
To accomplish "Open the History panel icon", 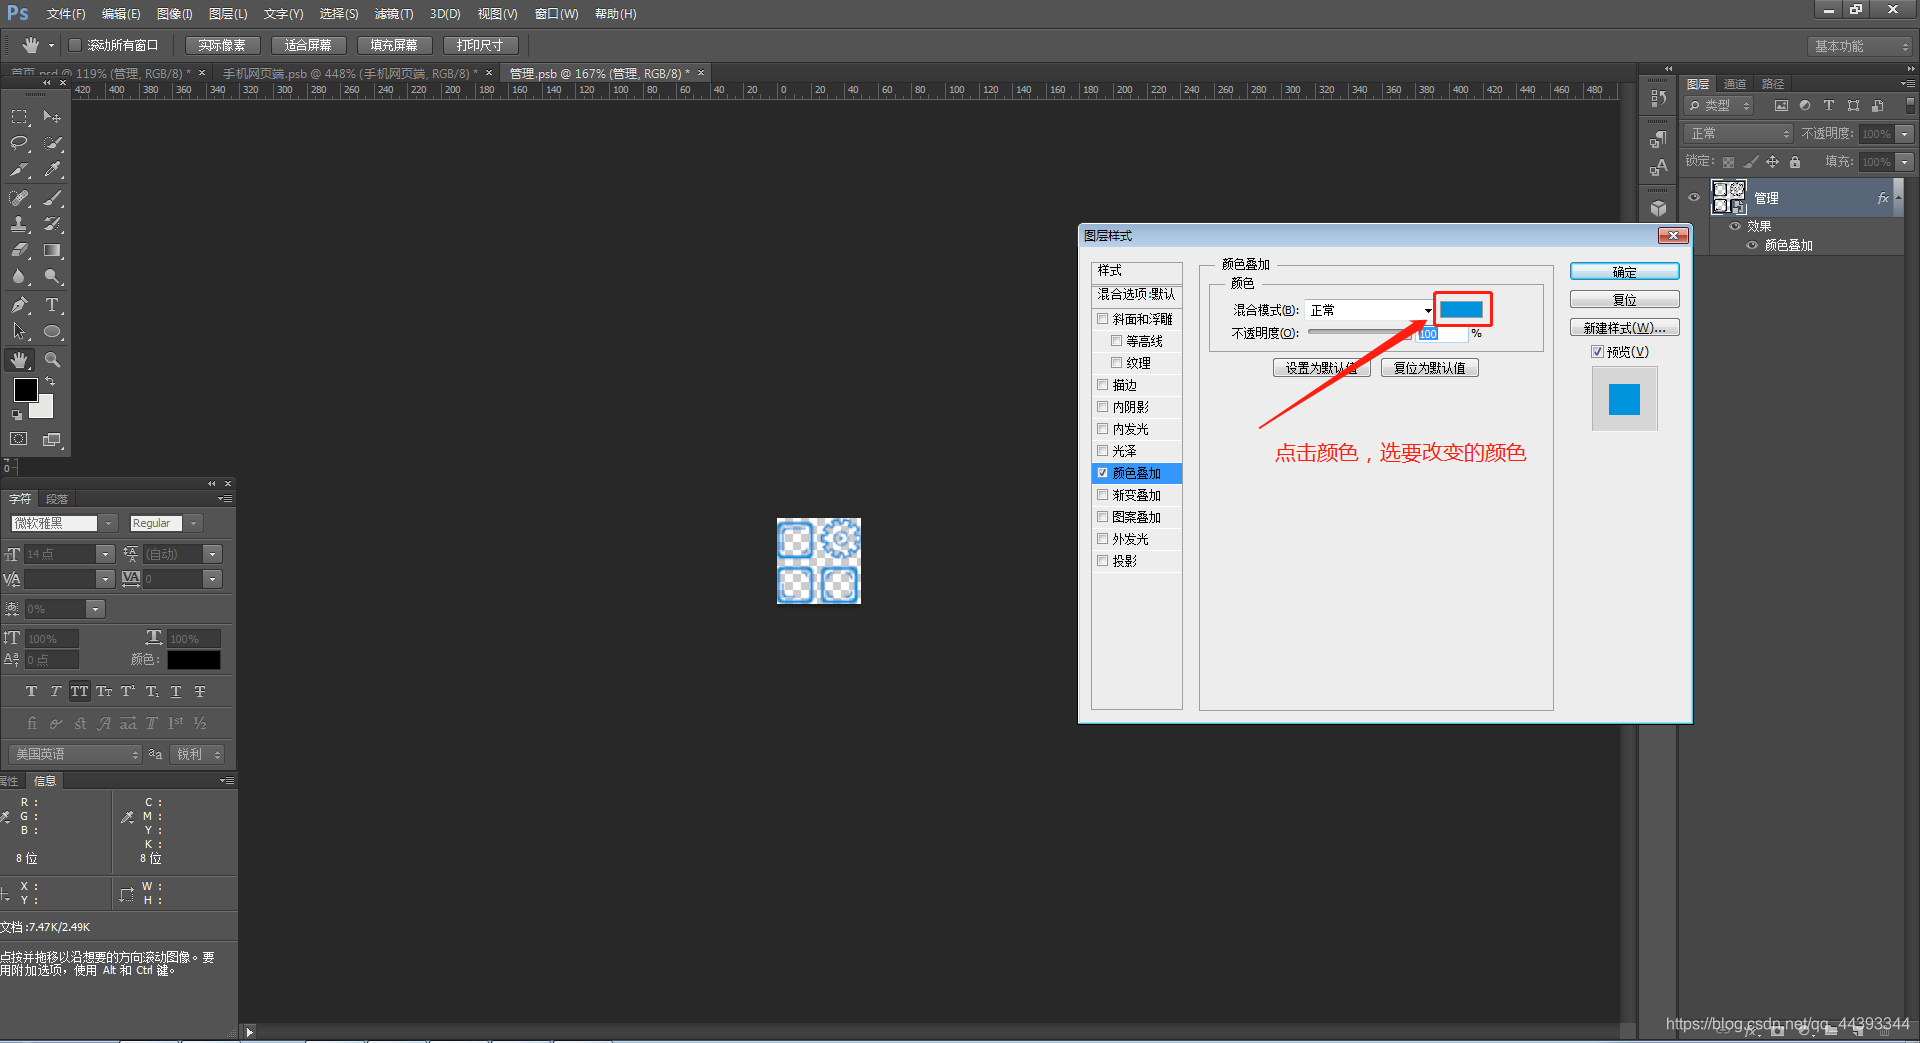I will (1658, 99).
